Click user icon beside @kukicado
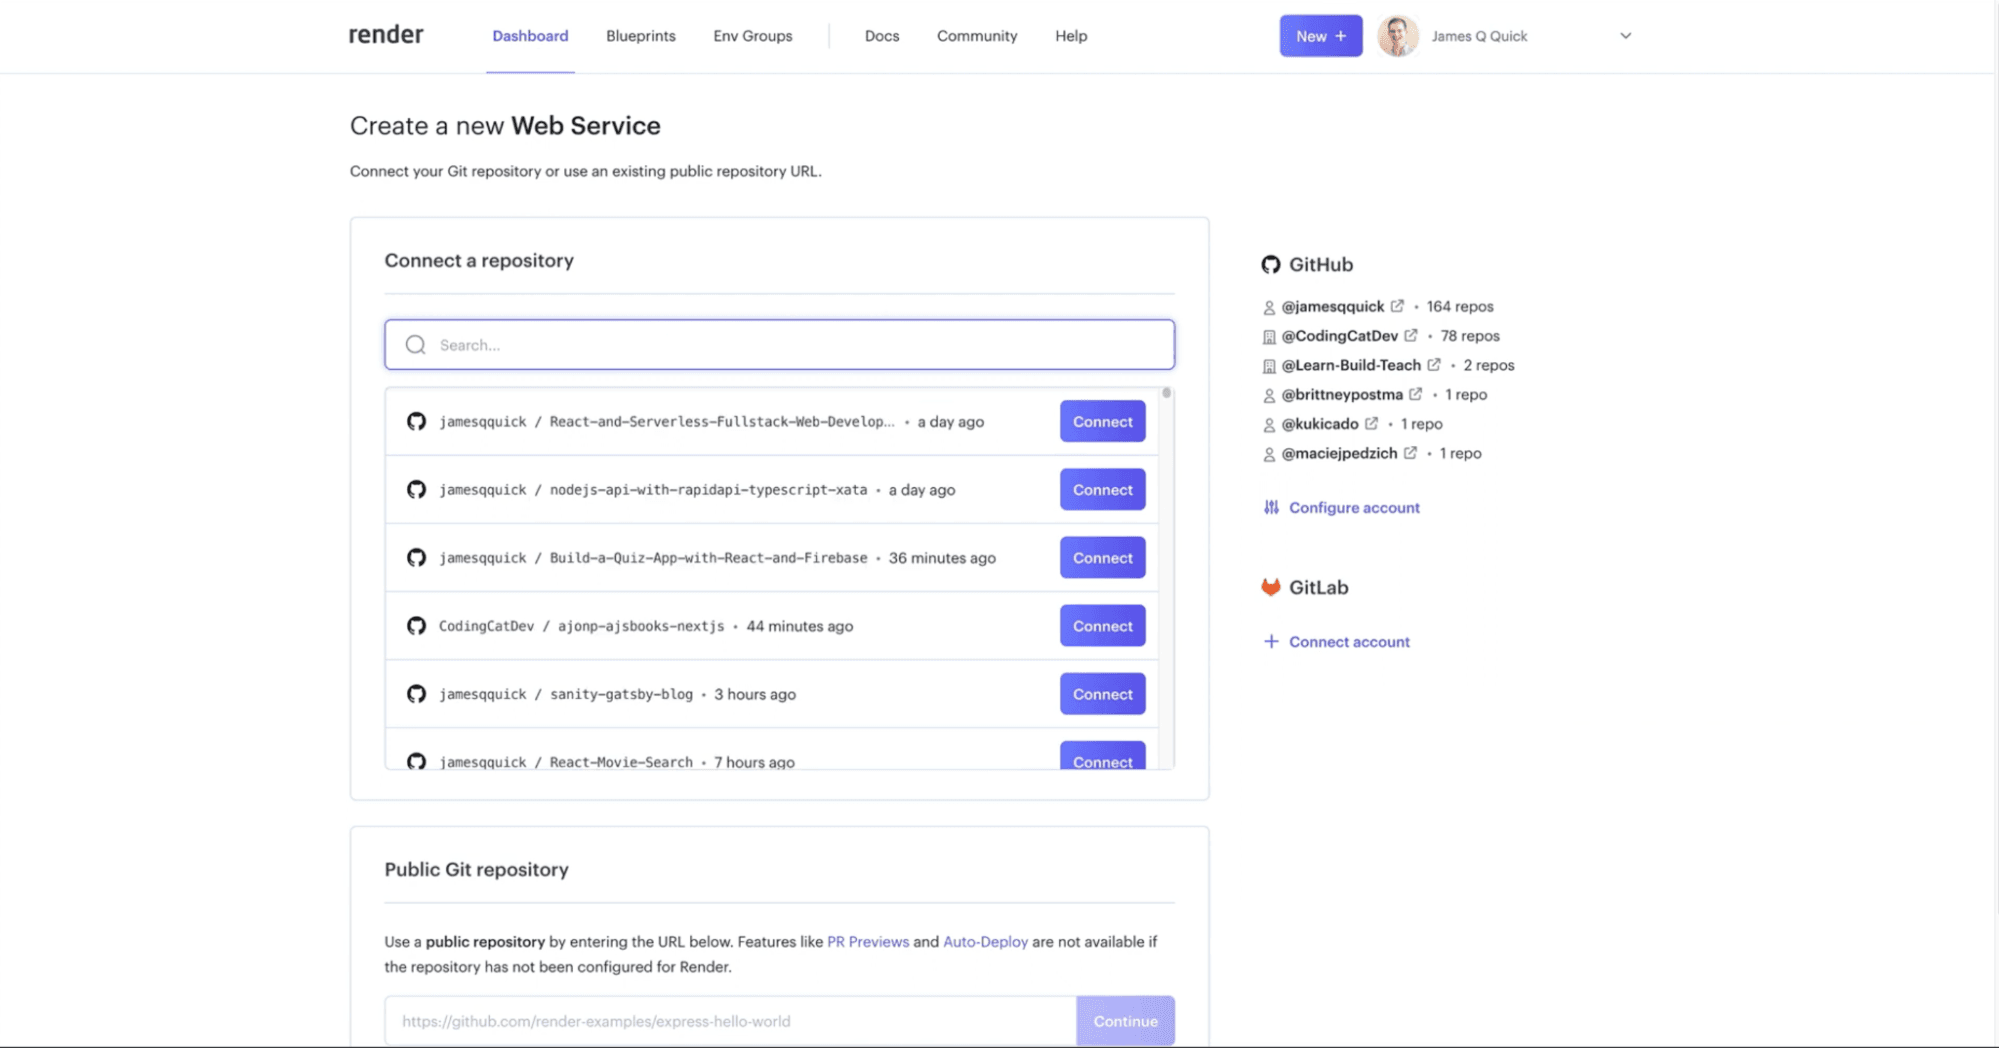Screen dimensions: 1999x1049 click(1269, 425)
